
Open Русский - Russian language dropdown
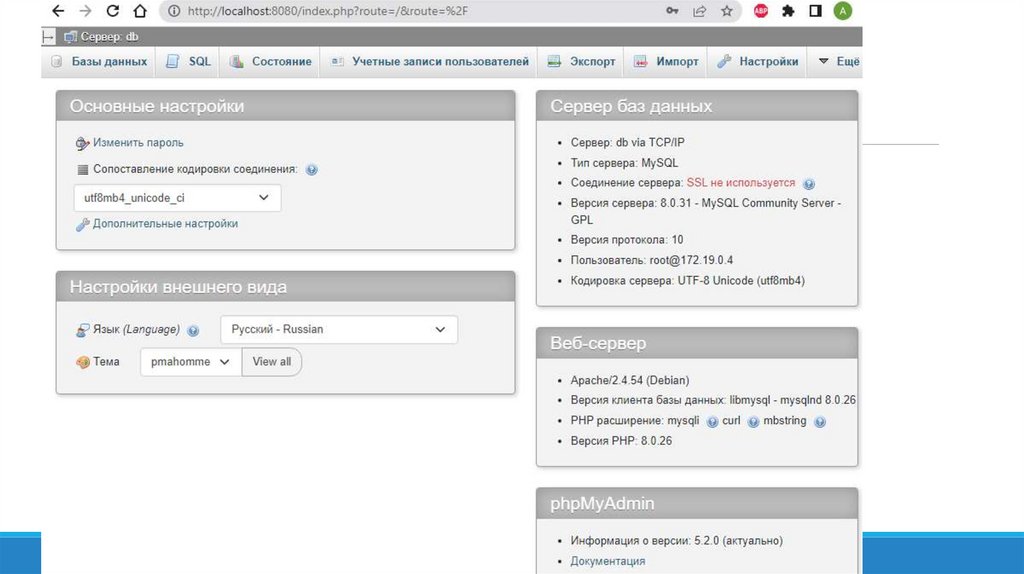pyautogui.click(x=339, y=330)
